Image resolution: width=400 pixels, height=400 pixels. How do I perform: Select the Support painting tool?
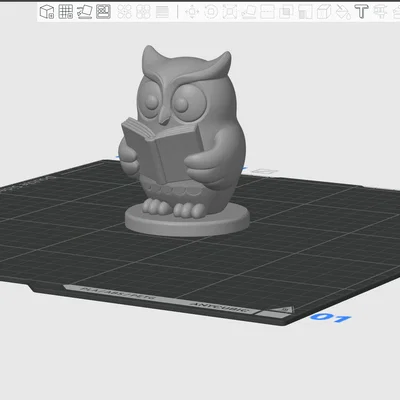[305, 12]
